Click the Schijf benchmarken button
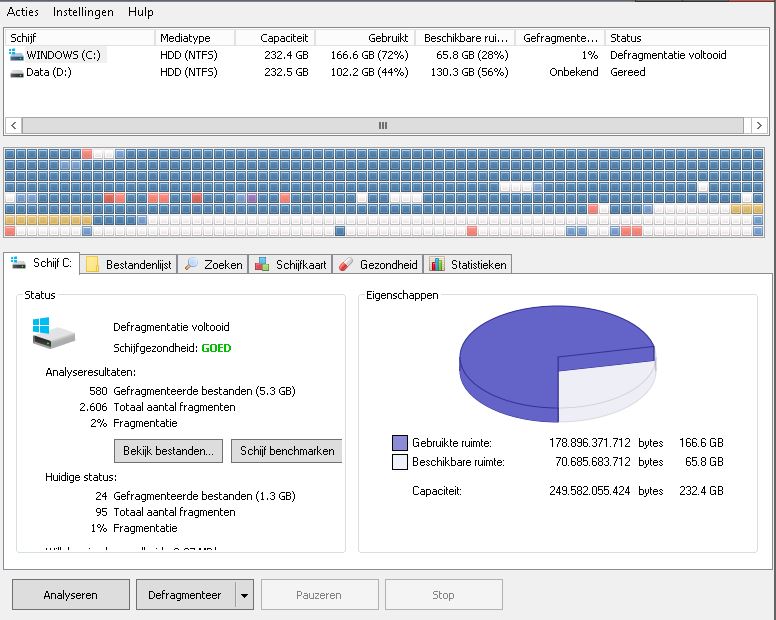 click(286, 451)
